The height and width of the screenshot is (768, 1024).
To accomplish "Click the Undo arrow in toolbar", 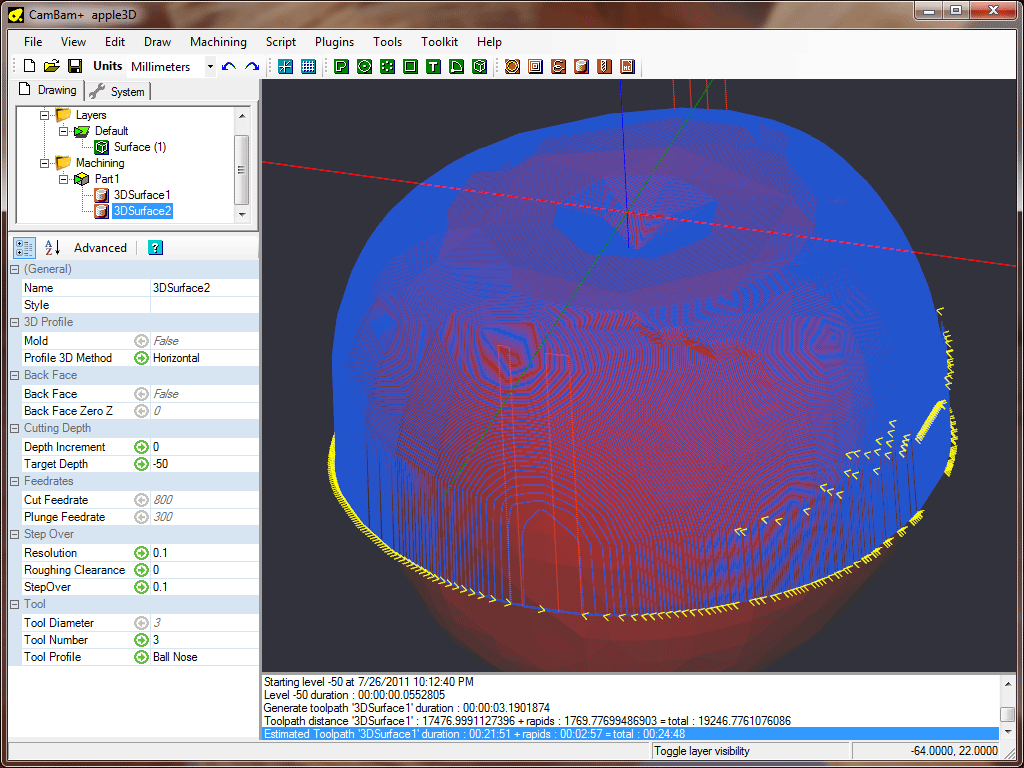I will click(x=229, y=66).
